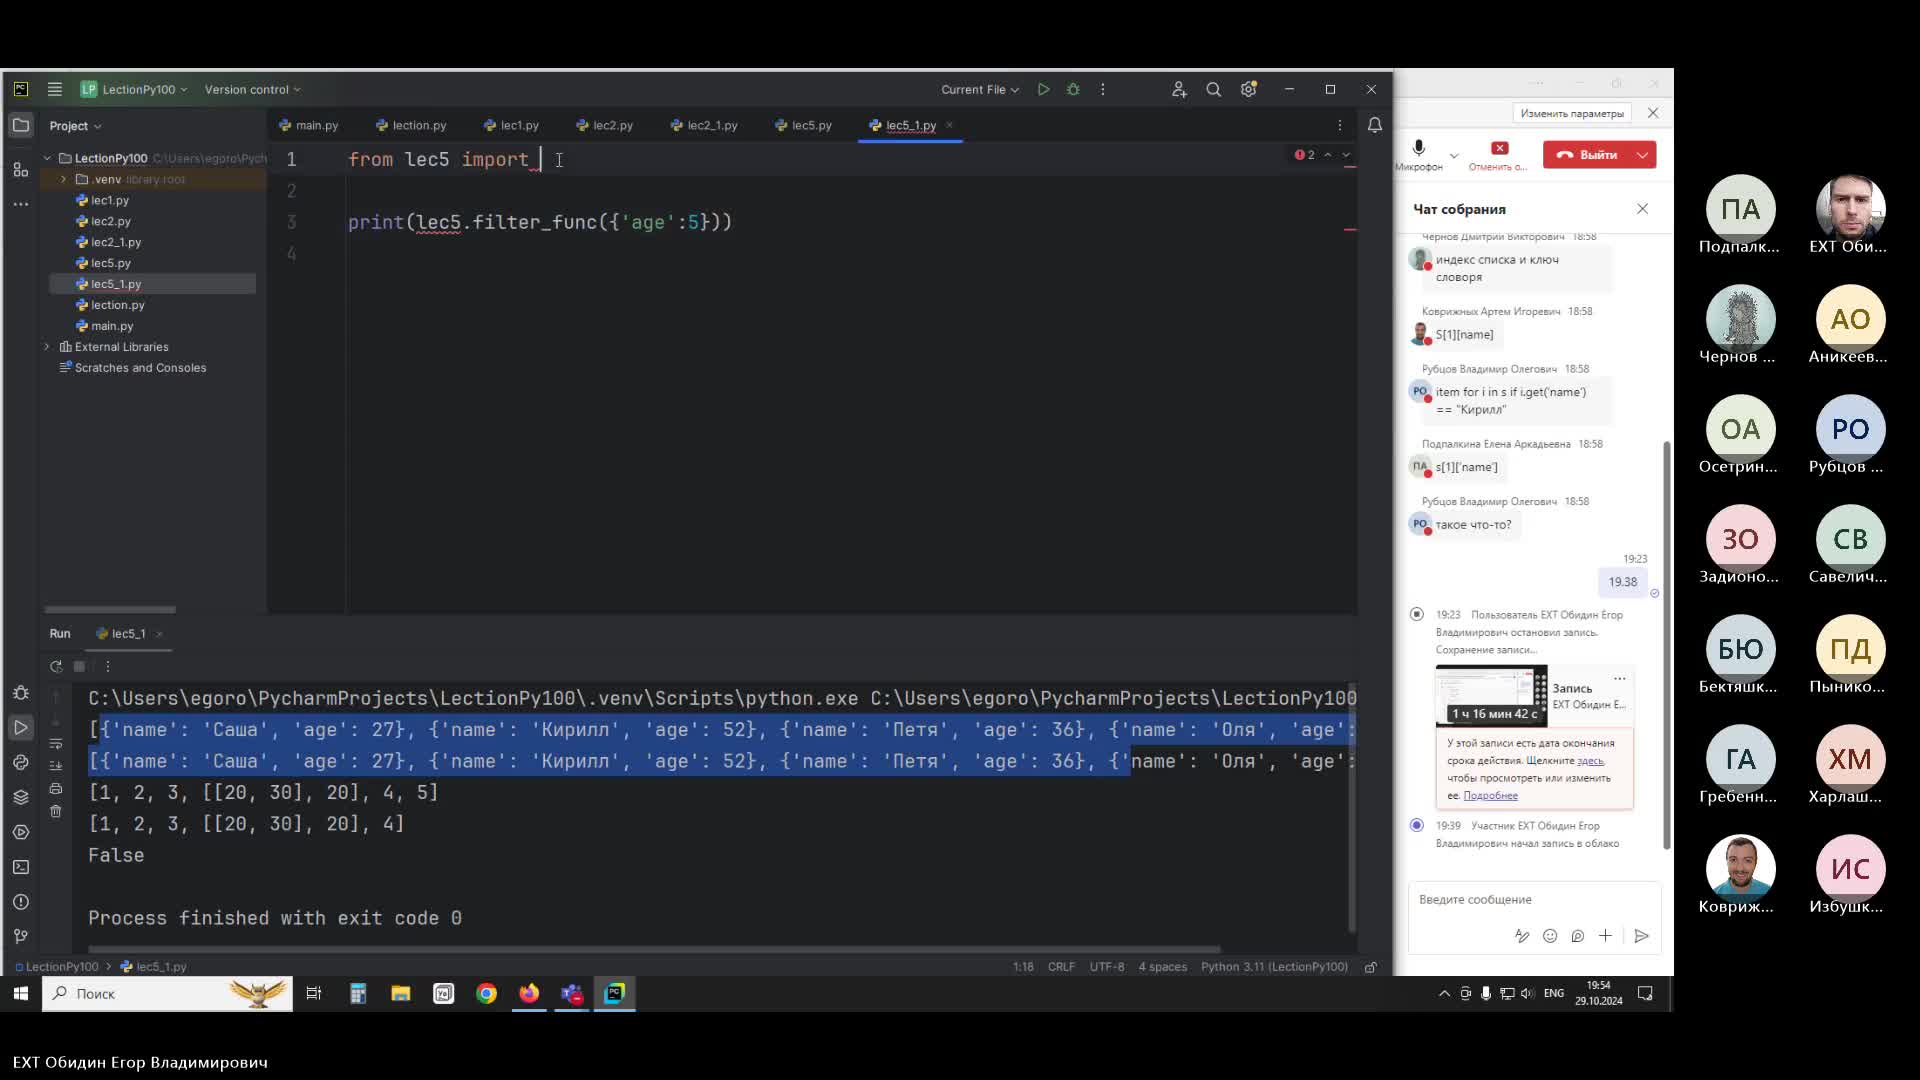Open notifications bell in PyCharm

1375,125
